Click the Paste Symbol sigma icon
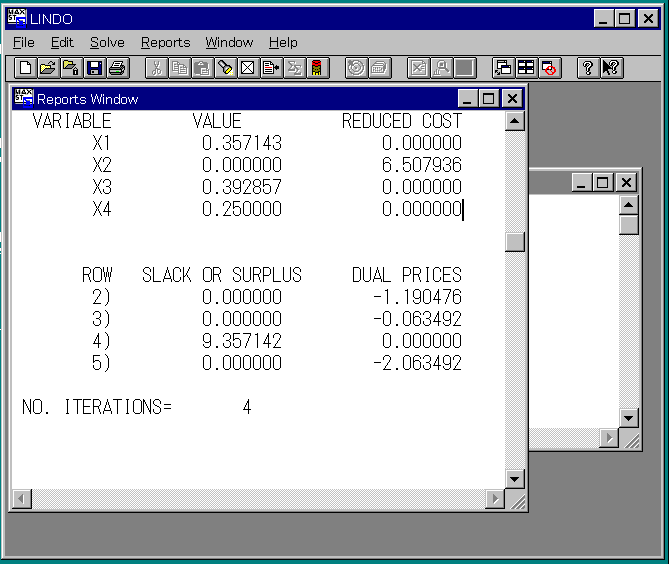Screen dimensions: 669x564 point(294,68)
